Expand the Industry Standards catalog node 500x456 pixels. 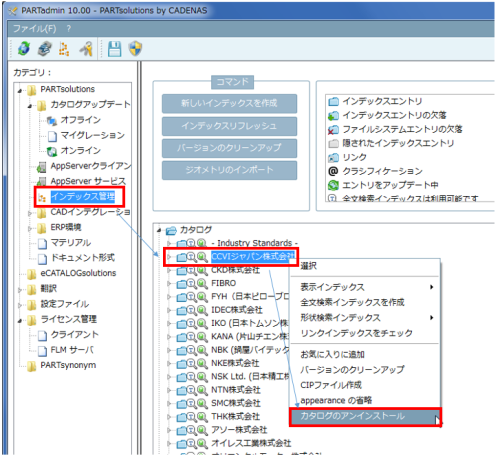coord(169,244)
